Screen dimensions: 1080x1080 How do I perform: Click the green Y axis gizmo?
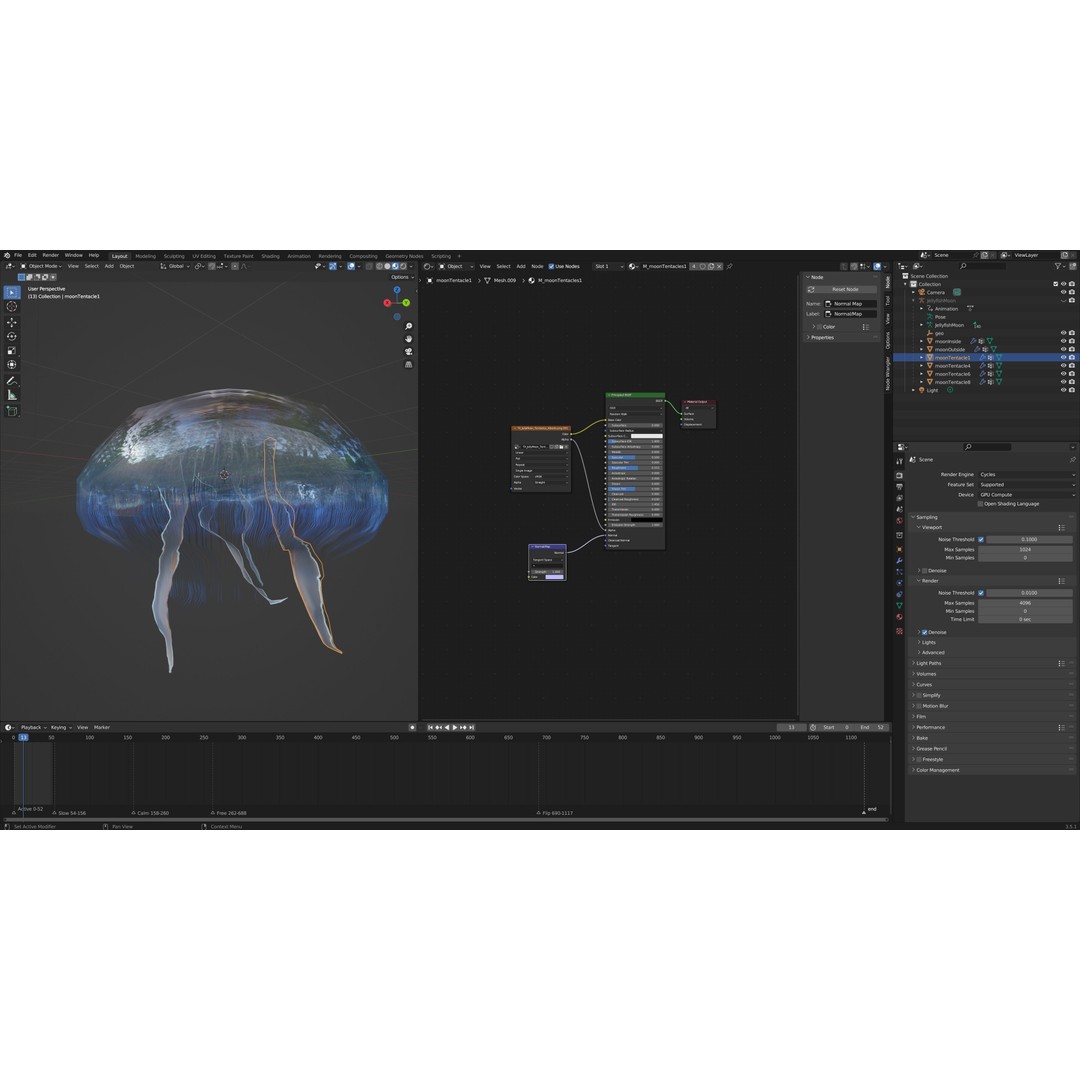[x=406, y=302]
